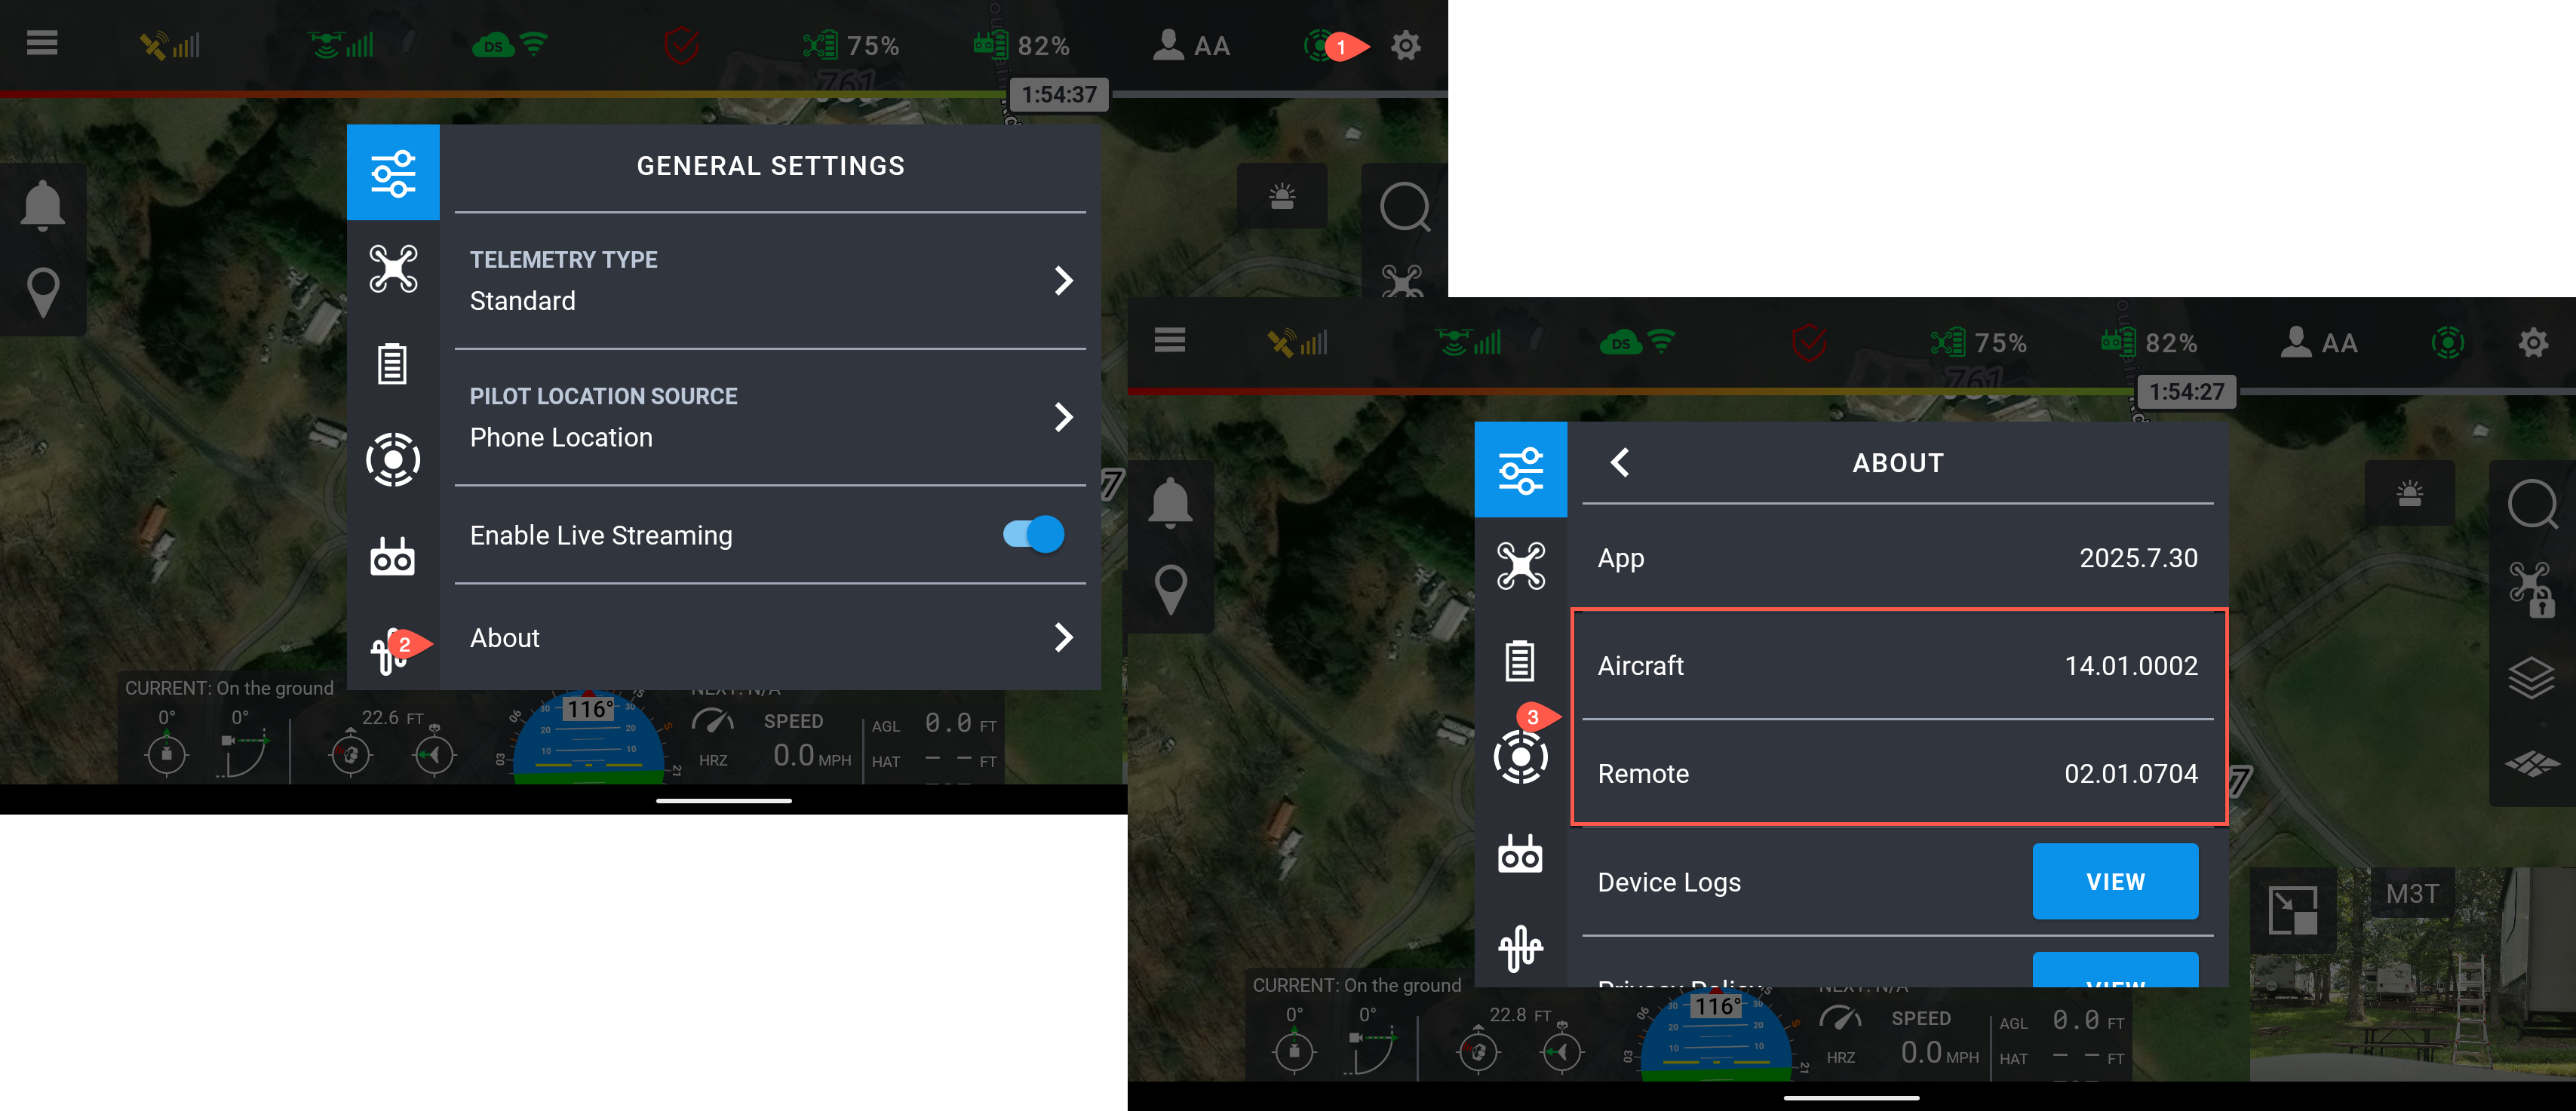
Task: Select drone settings tab in General Settings panel
Action: coord(393,268)
